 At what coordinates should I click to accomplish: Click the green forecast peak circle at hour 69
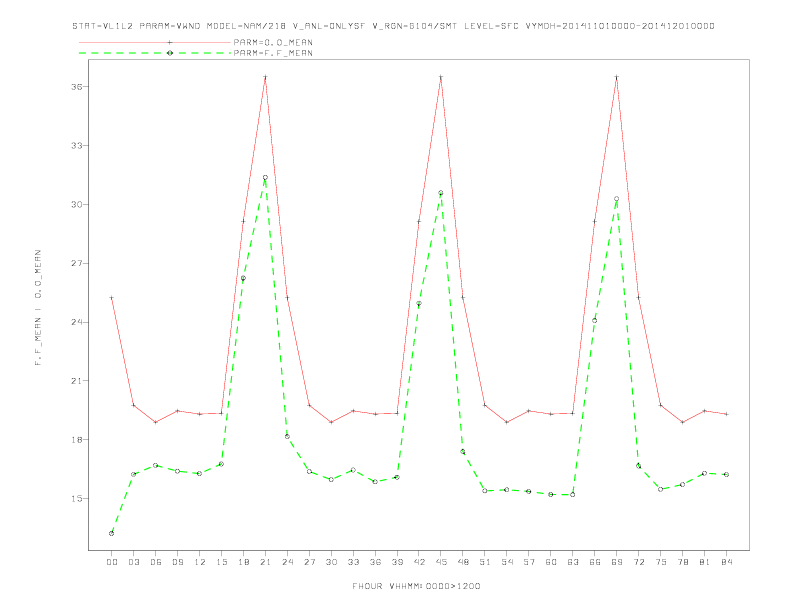pos(617,199)
